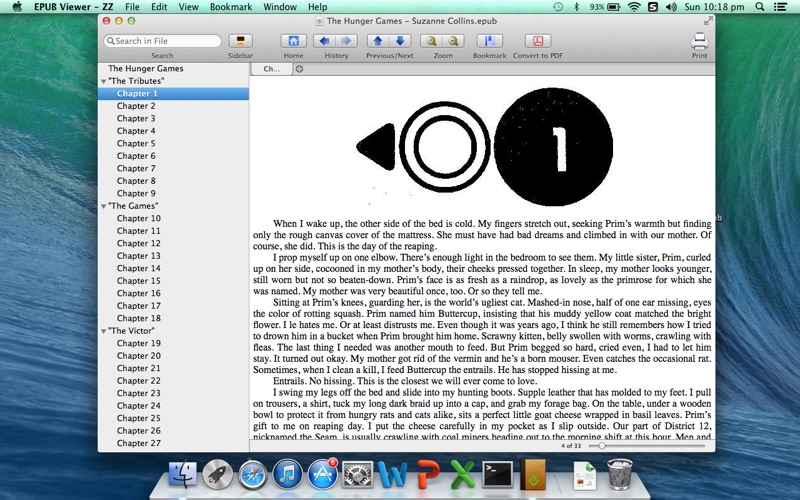Toggle the Sidebar toolbar button
Image resolution: width=800 pixels, height=500 pixels.
pos(240,41)
